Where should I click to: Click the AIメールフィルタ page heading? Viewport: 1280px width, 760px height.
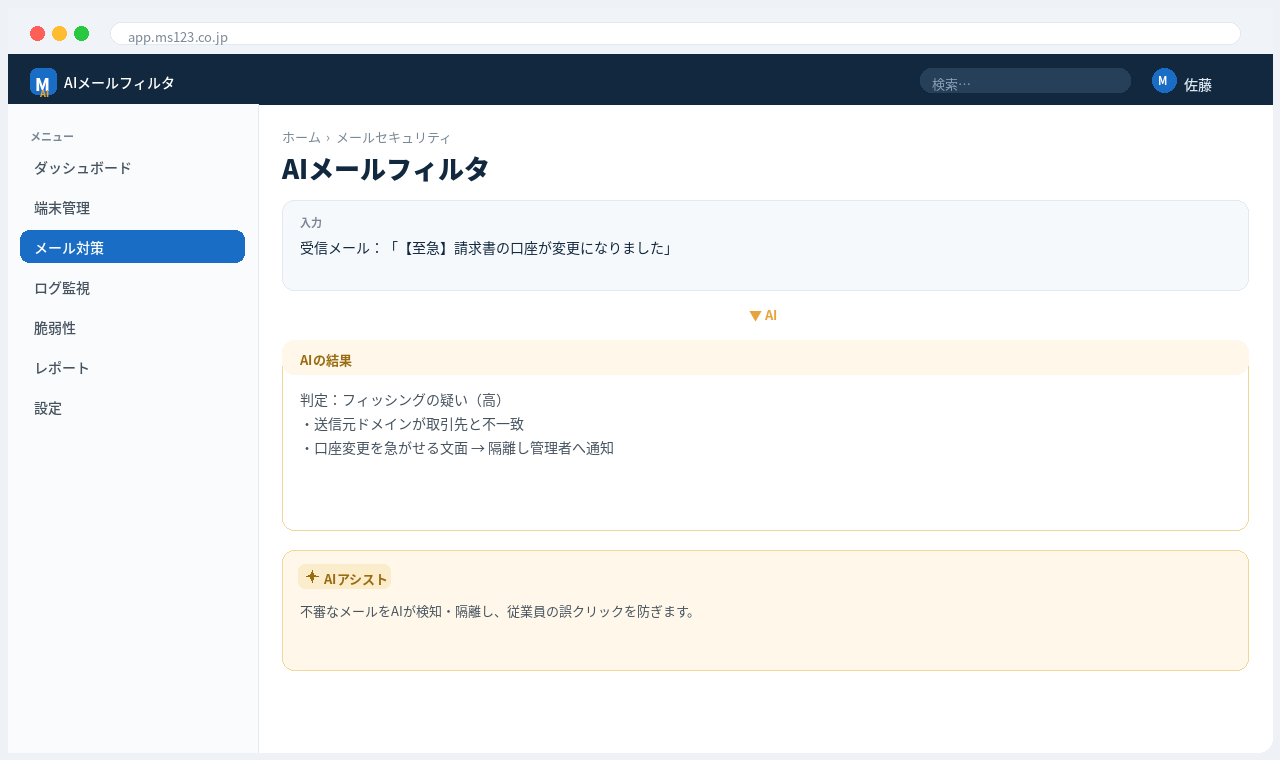click(x=385, y=169)
